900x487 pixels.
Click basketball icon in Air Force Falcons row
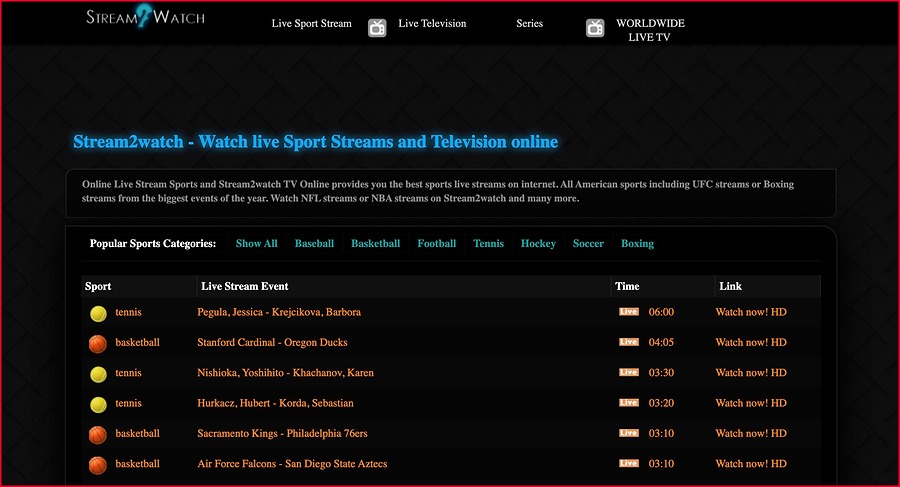pos(98,465)
